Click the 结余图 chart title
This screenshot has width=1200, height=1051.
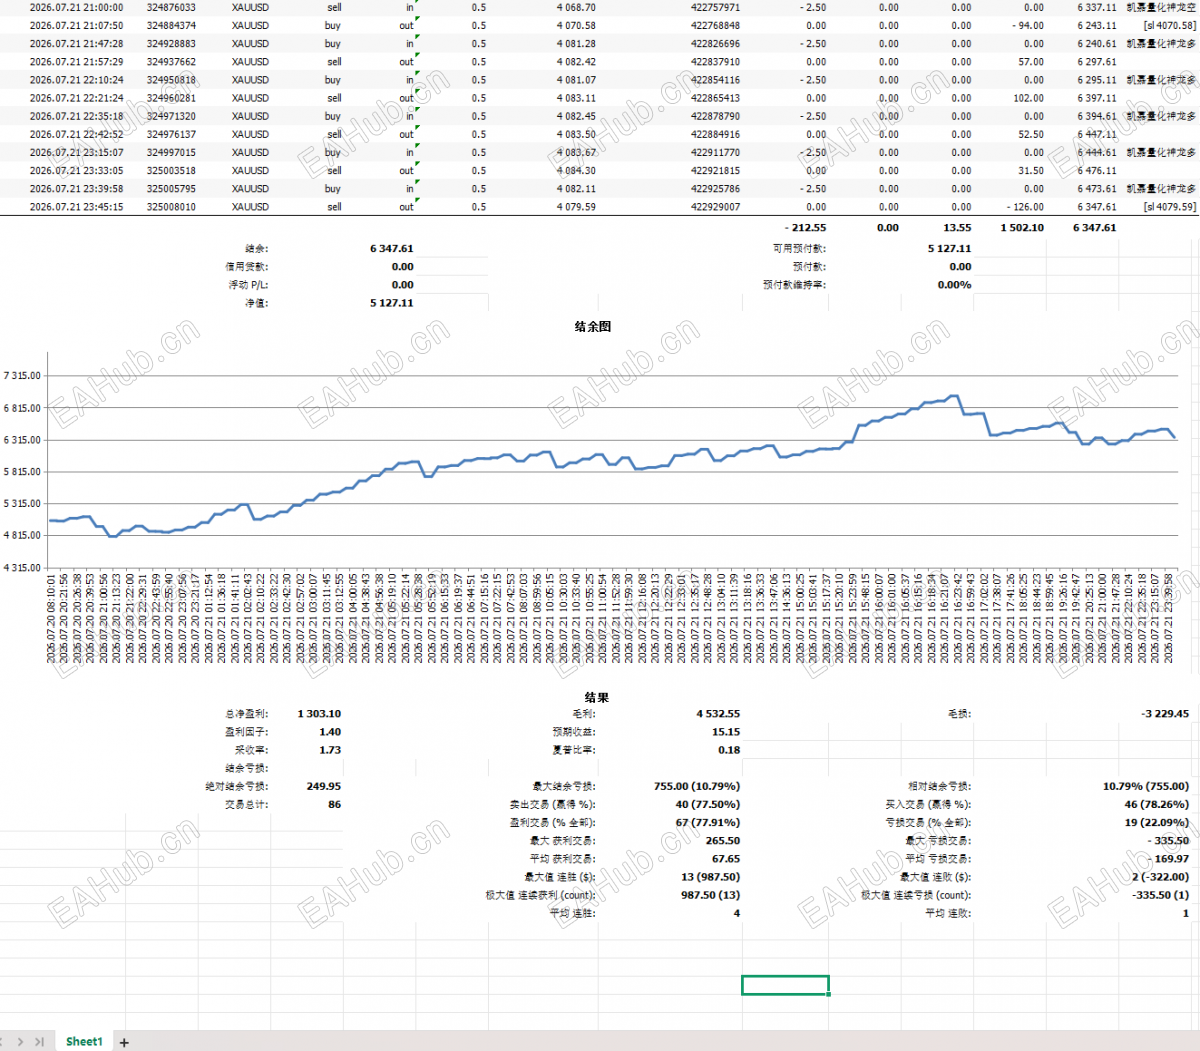[x=593, y=327]
